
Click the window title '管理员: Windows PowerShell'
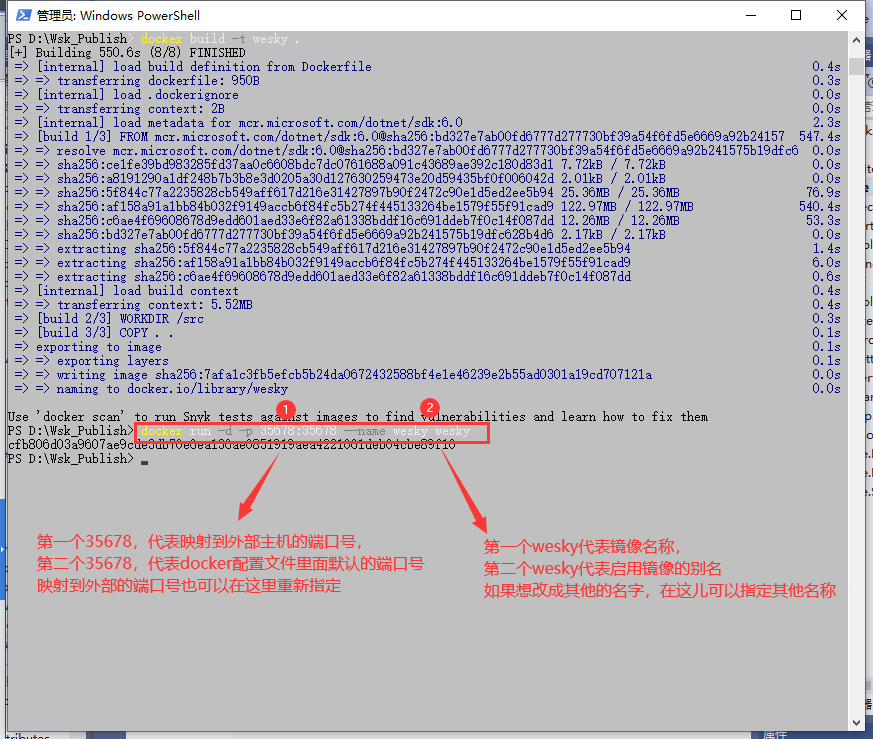click(118, 16)
